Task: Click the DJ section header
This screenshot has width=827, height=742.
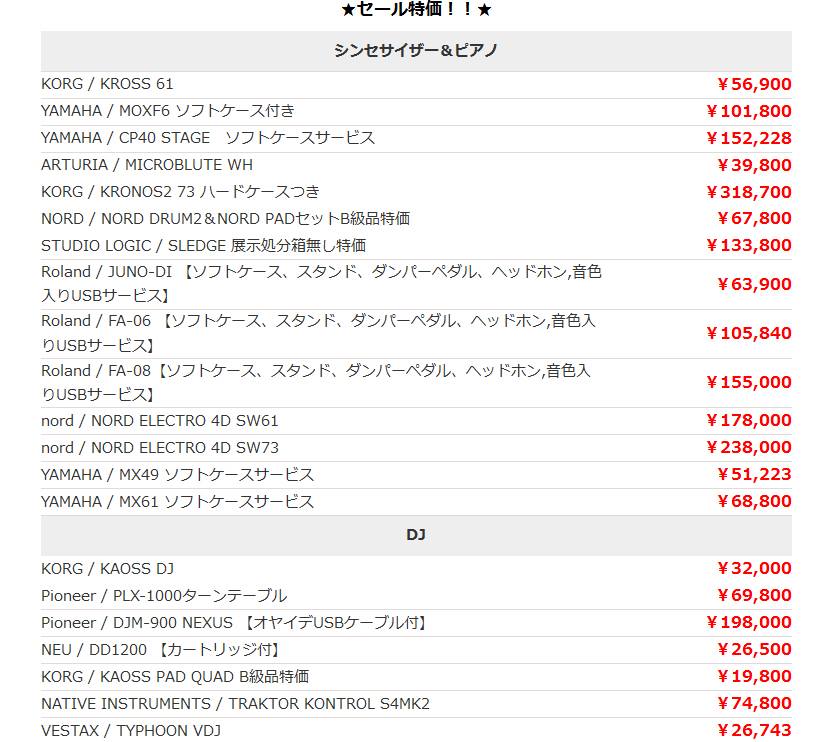Action: [x=416, y=535]
